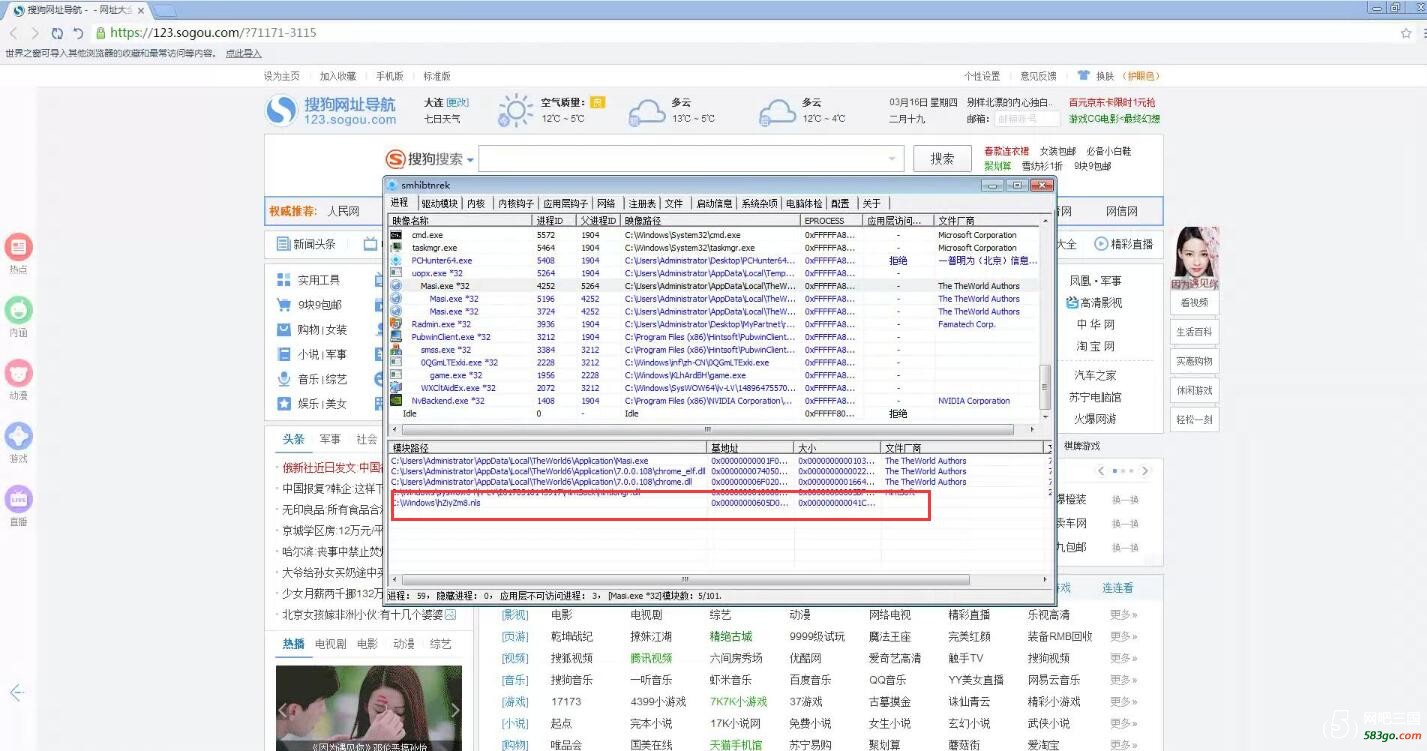Click the Radmin.exe process icon
The width and height of the screenshot is (1427, 751).
coord(396,324)
